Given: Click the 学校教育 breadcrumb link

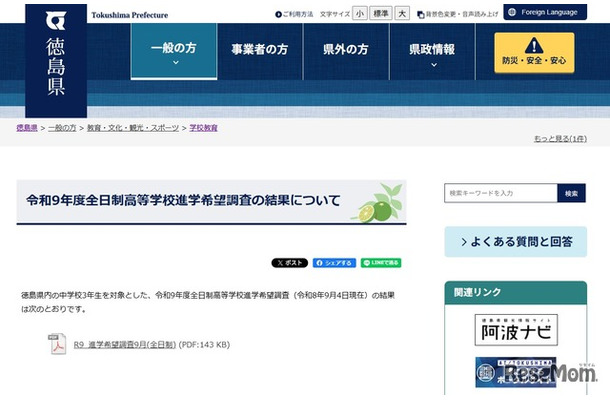Looking at the screenshot, I should click(203, 128).
